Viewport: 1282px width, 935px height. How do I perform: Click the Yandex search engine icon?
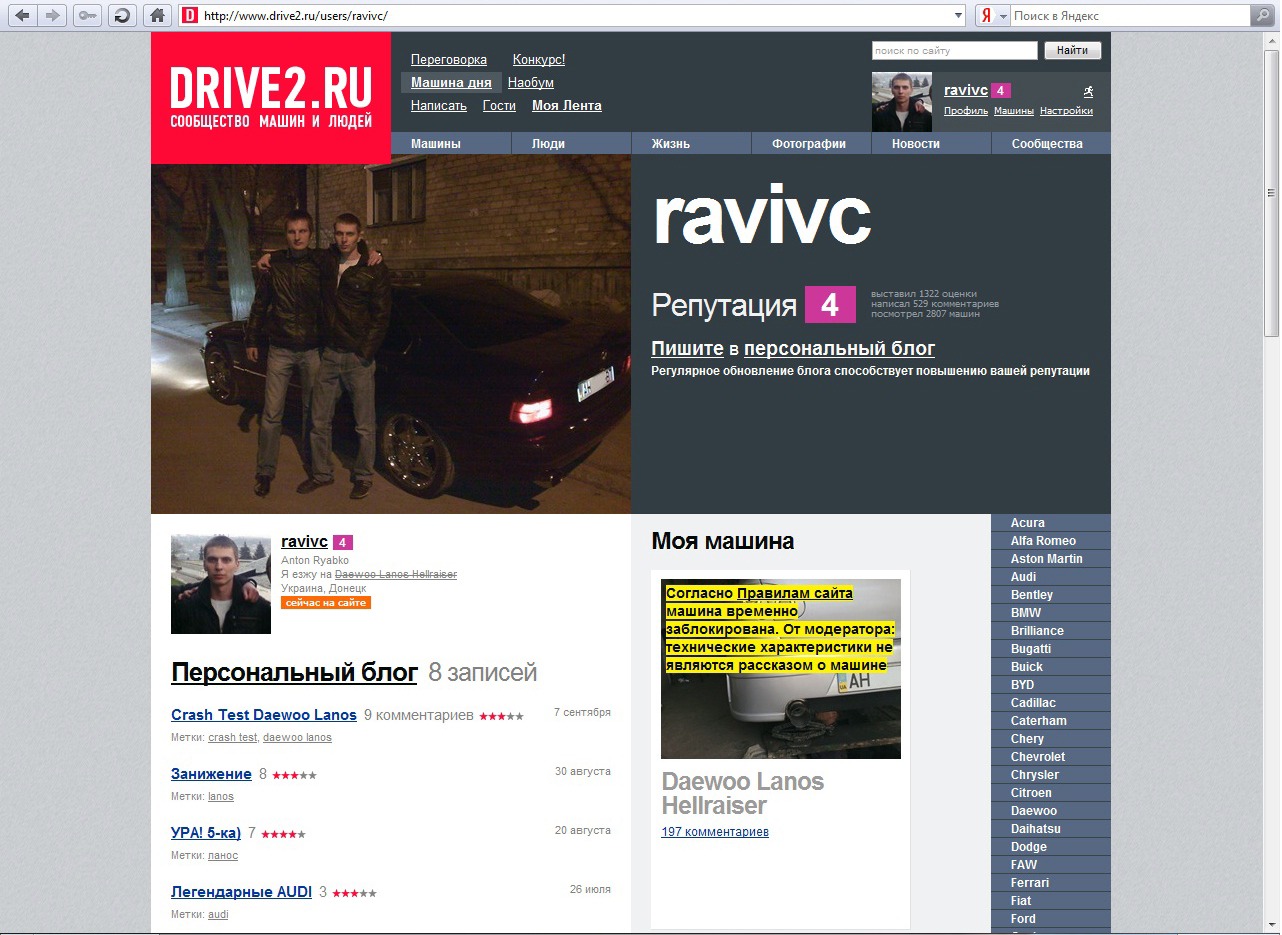[x=986, y=16]
